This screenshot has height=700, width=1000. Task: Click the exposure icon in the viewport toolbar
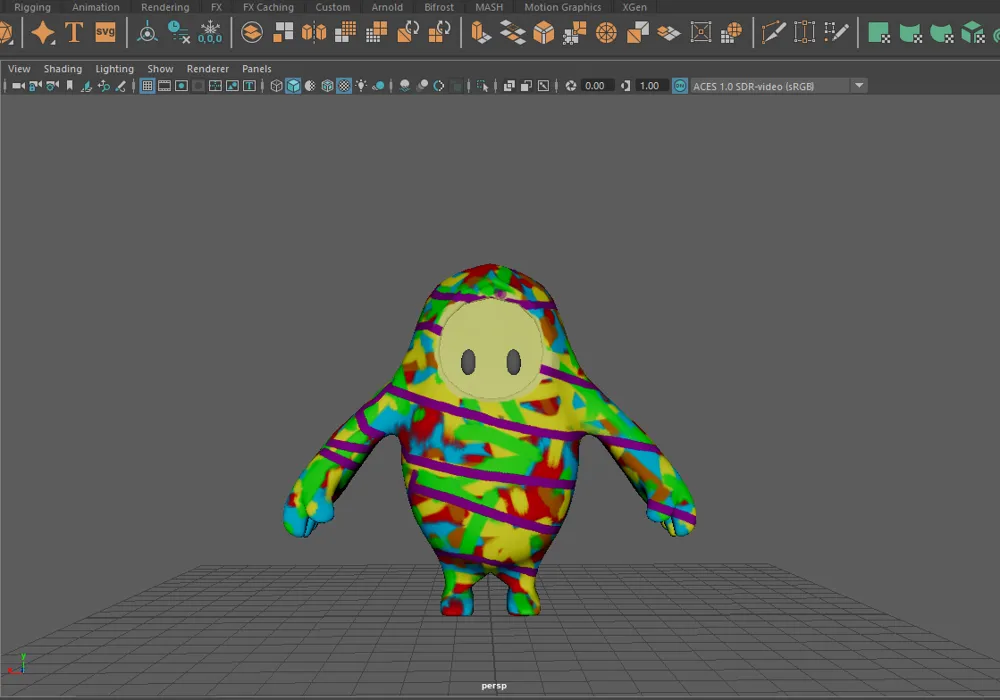coord(570,85)
